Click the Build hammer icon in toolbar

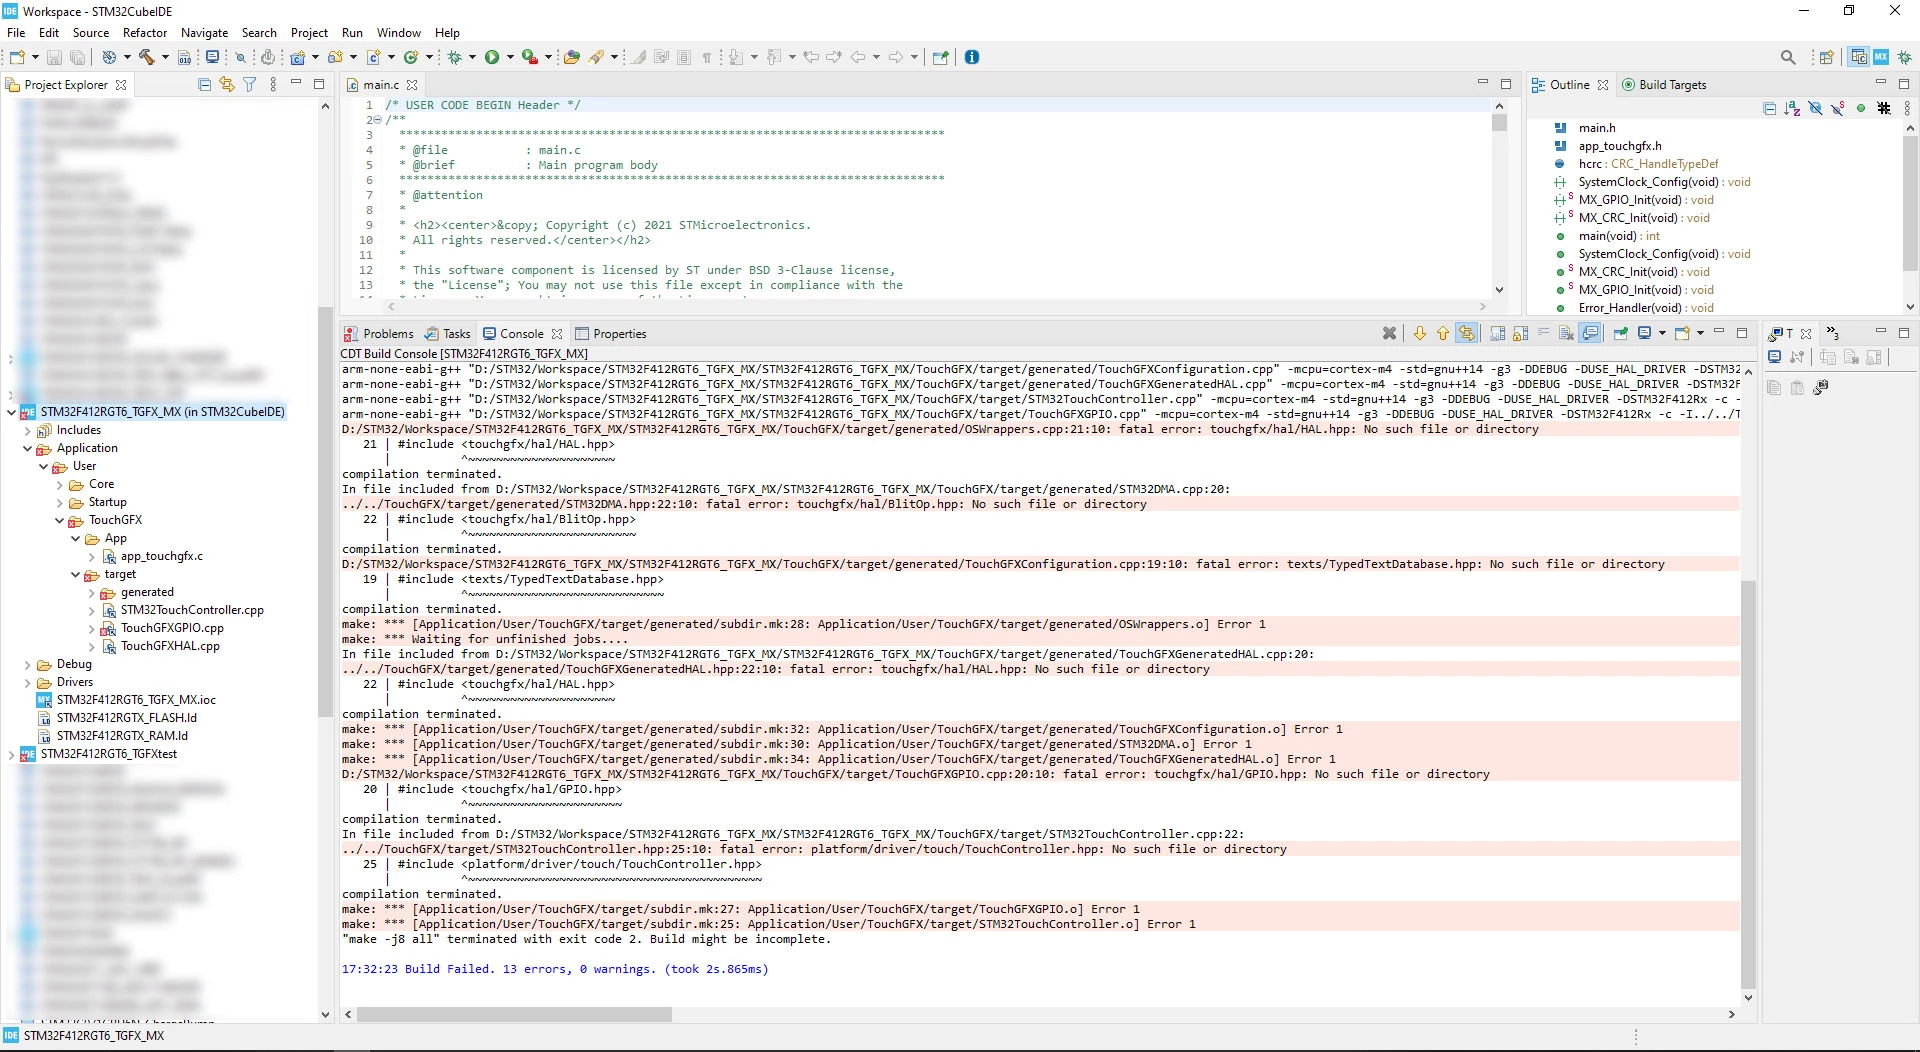pos(146,57)
